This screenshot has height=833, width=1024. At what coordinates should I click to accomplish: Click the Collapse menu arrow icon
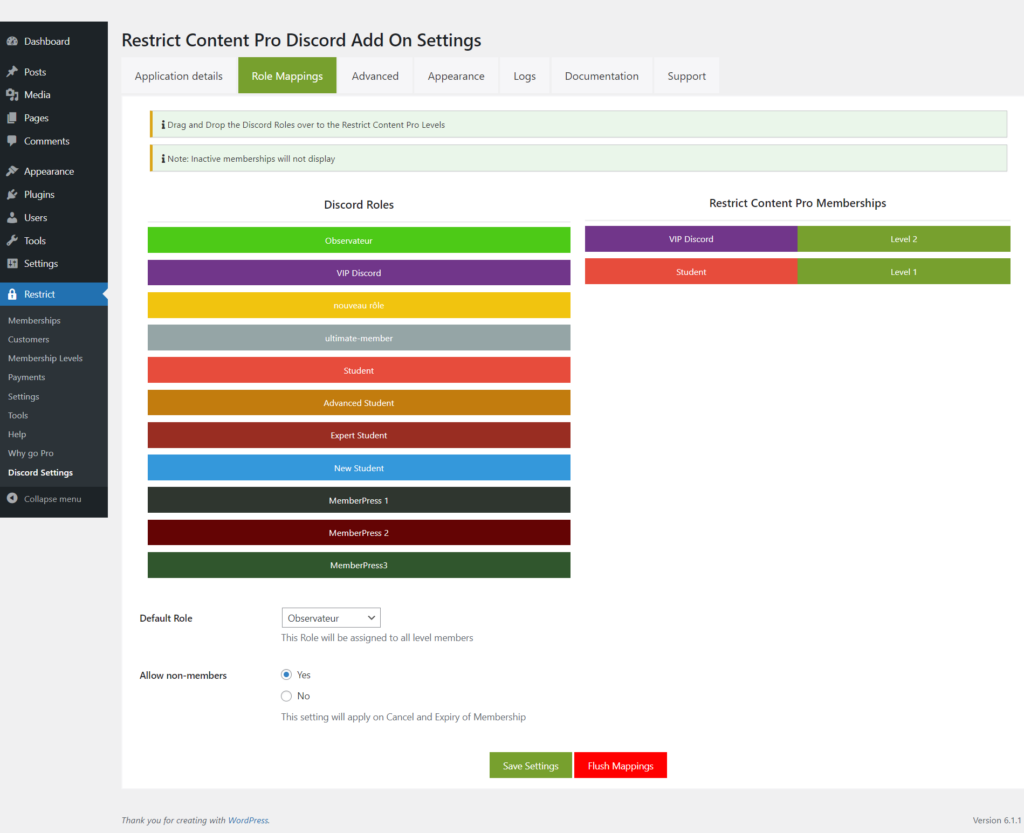point(12,498)
